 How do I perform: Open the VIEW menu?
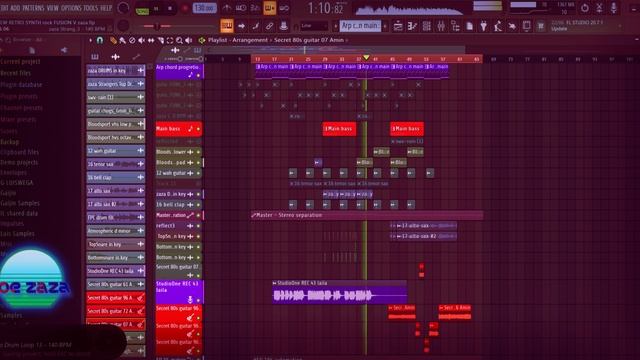pyautogui.click(x=53, y=8)
